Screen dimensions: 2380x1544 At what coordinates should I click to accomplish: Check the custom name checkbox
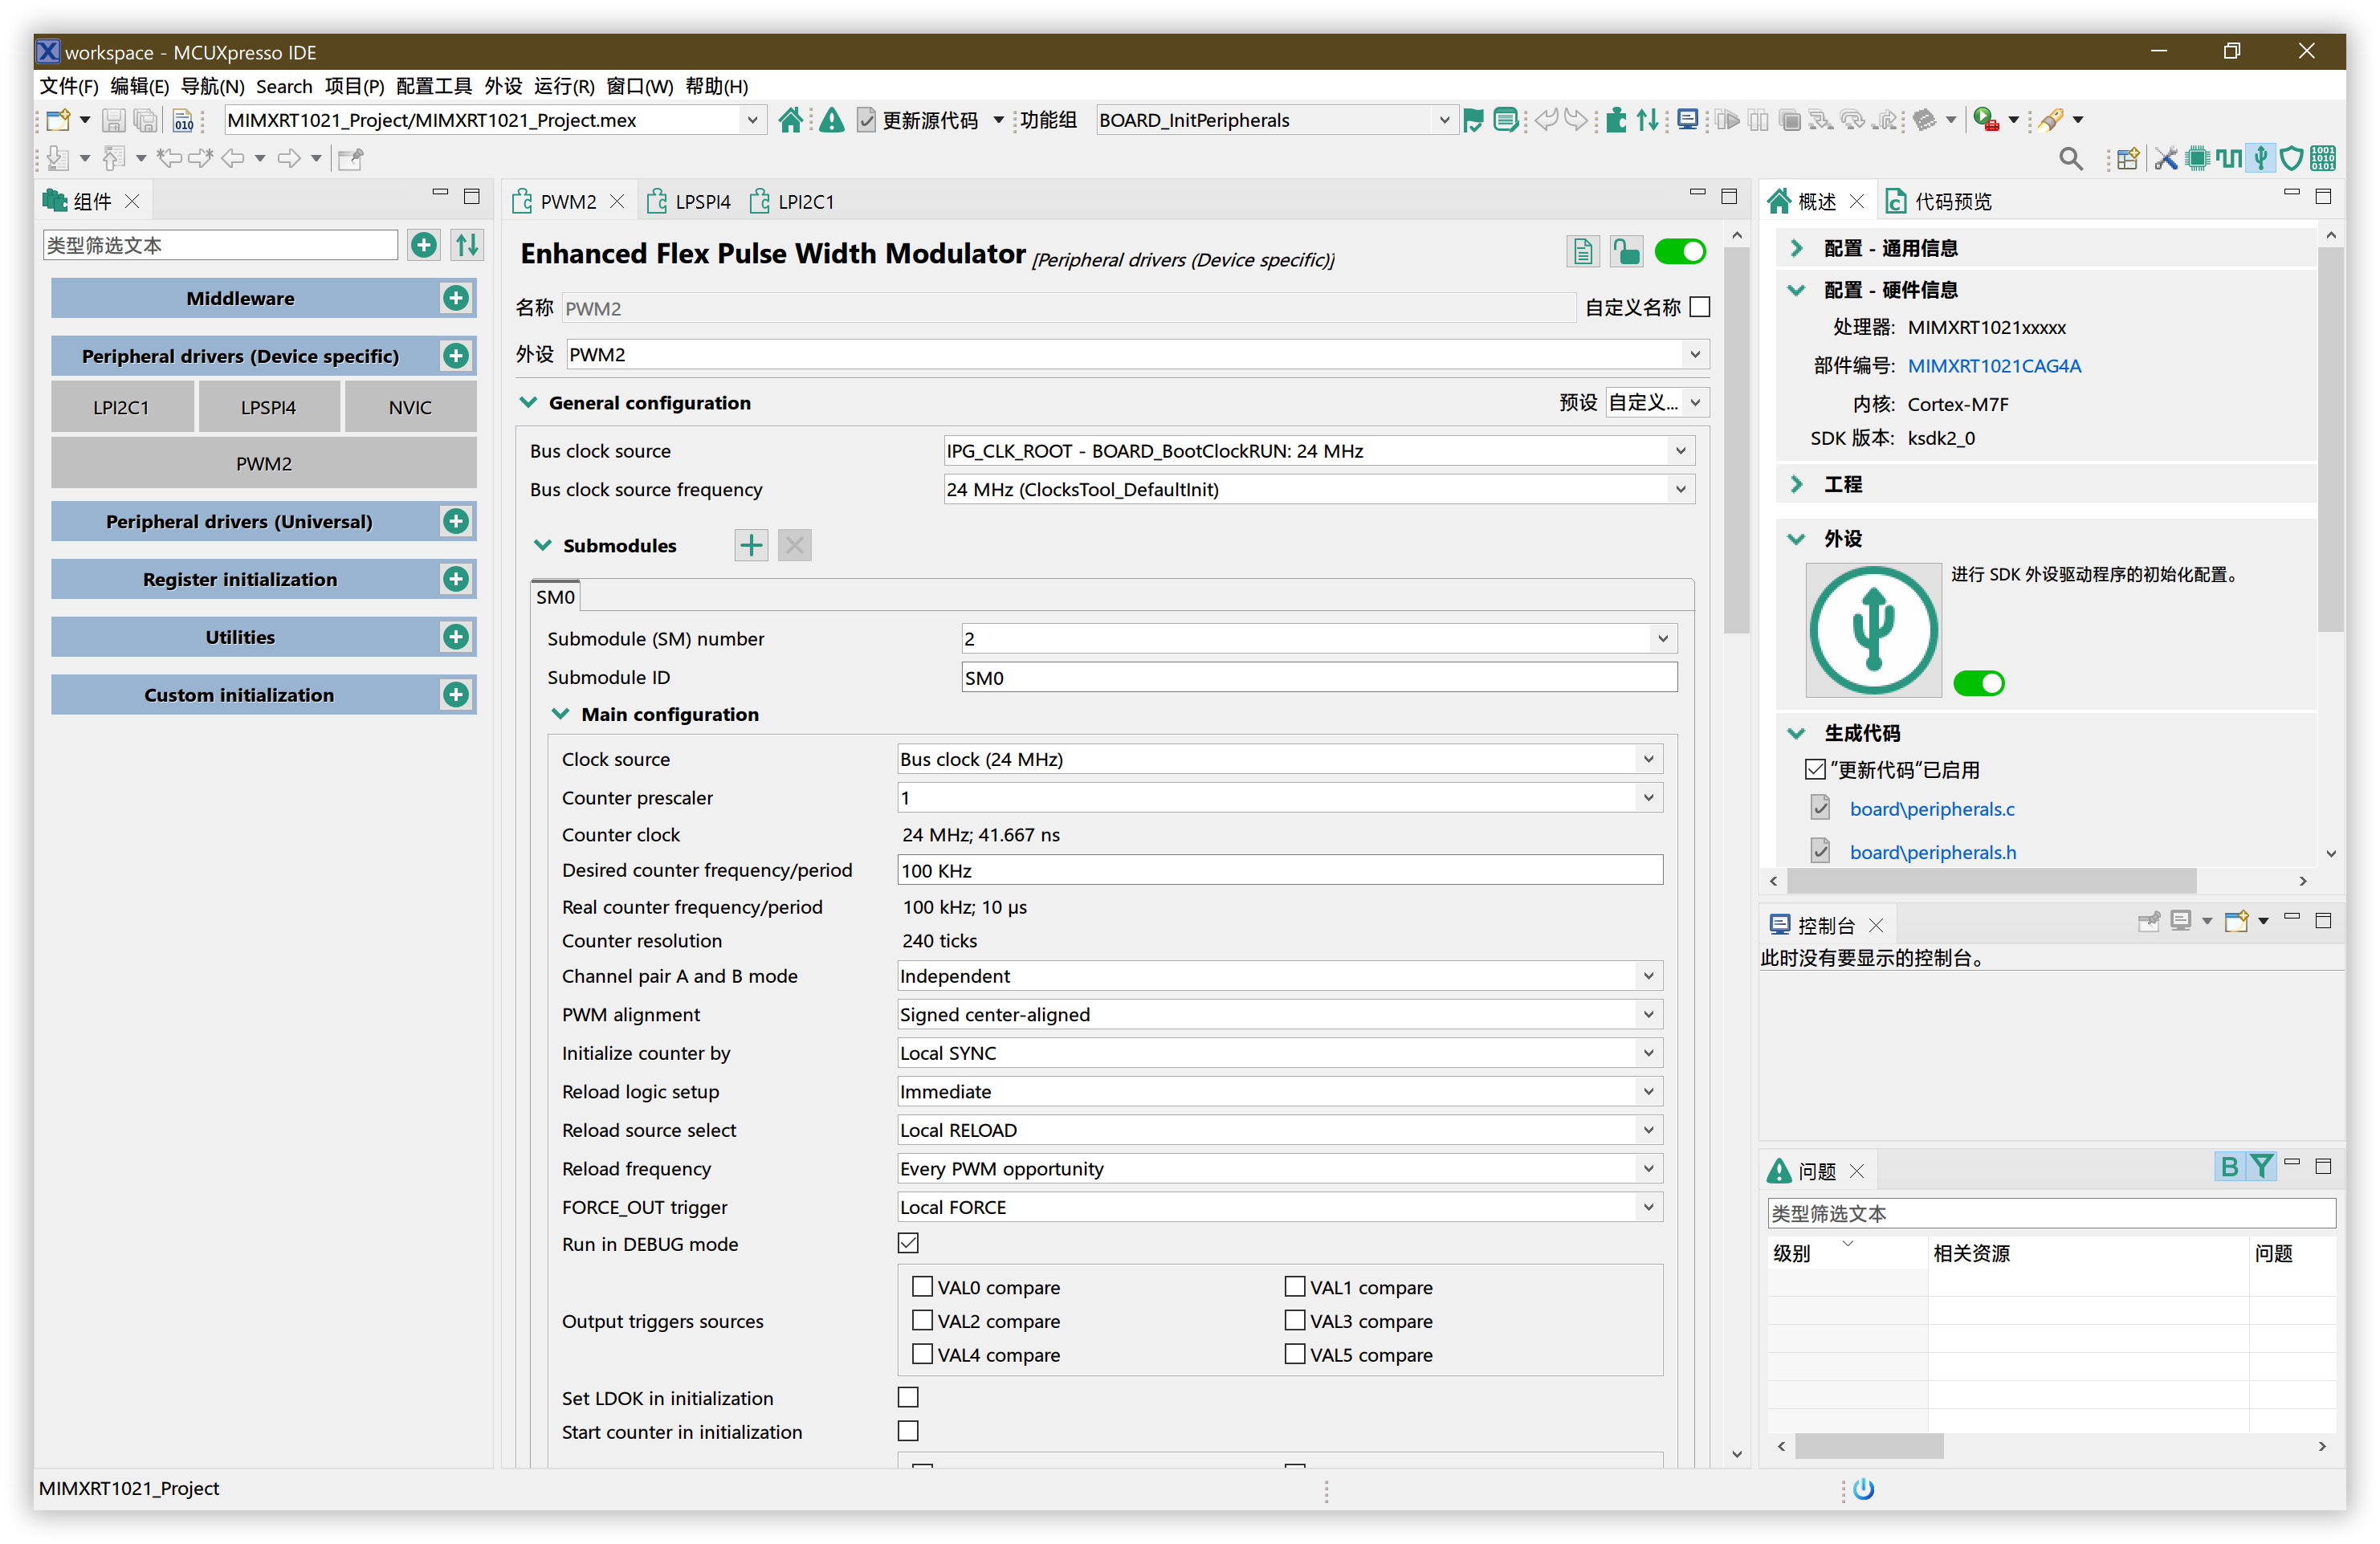pos(1699,307)
